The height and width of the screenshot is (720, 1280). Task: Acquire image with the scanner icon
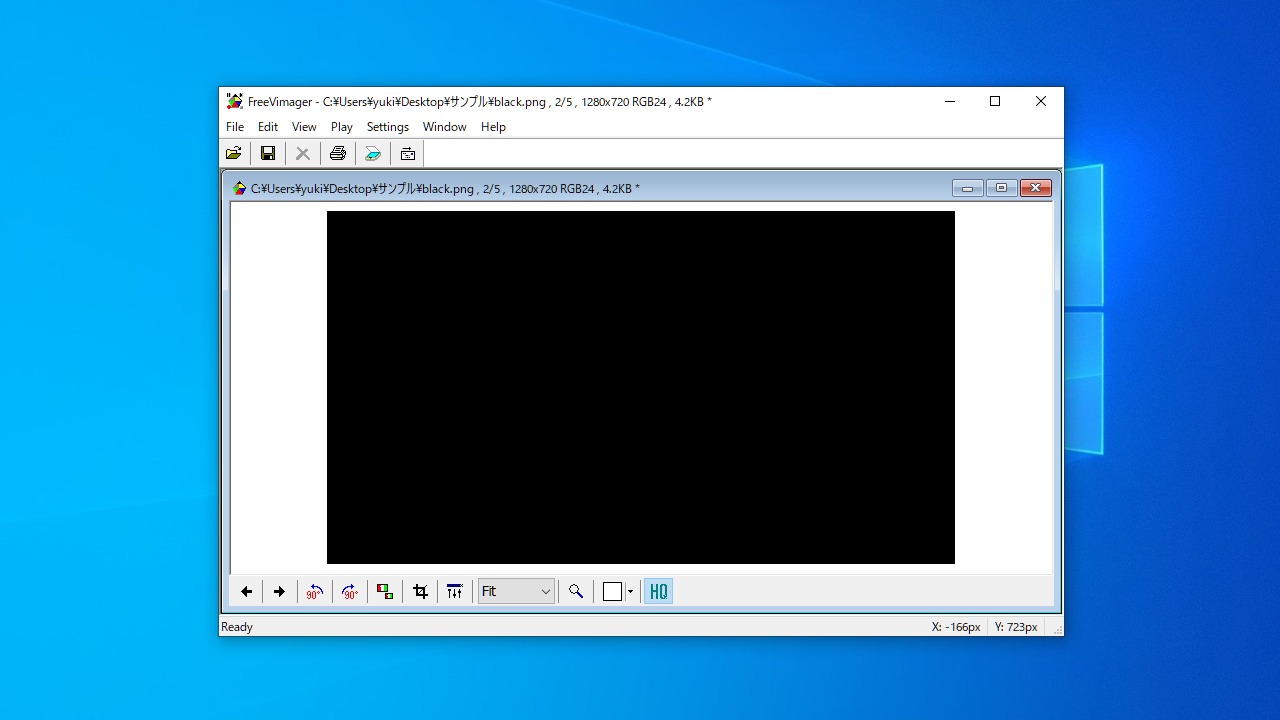tap(373, 153)
